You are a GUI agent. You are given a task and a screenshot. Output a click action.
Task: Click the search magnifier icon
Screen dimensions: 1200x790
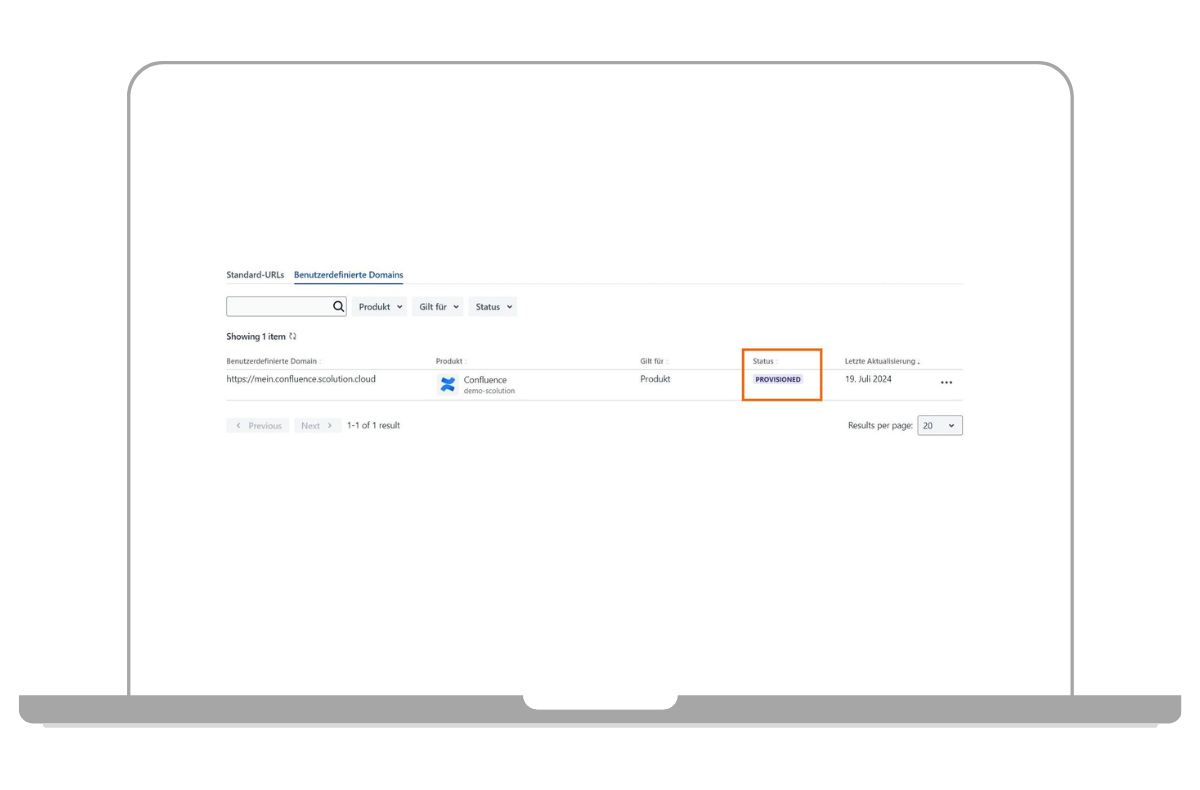[x=338, y=306]
